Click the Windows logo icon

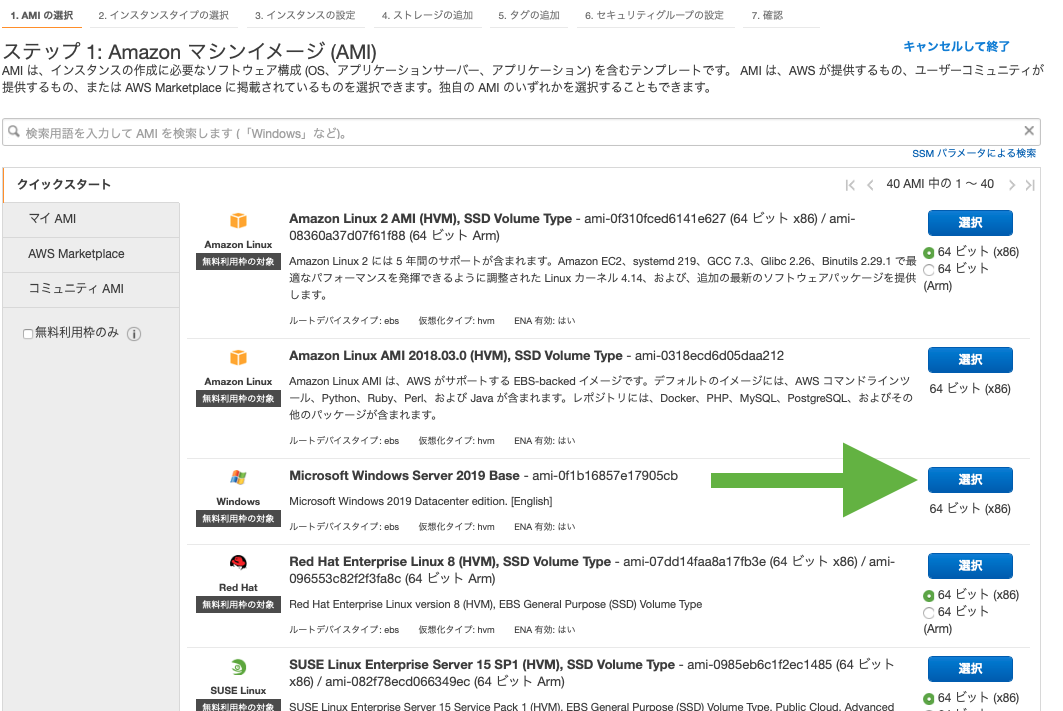coord(238,478)
